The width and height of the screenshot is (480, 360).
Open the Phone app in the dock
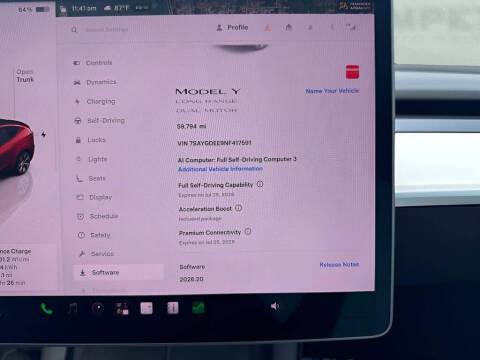47,309
